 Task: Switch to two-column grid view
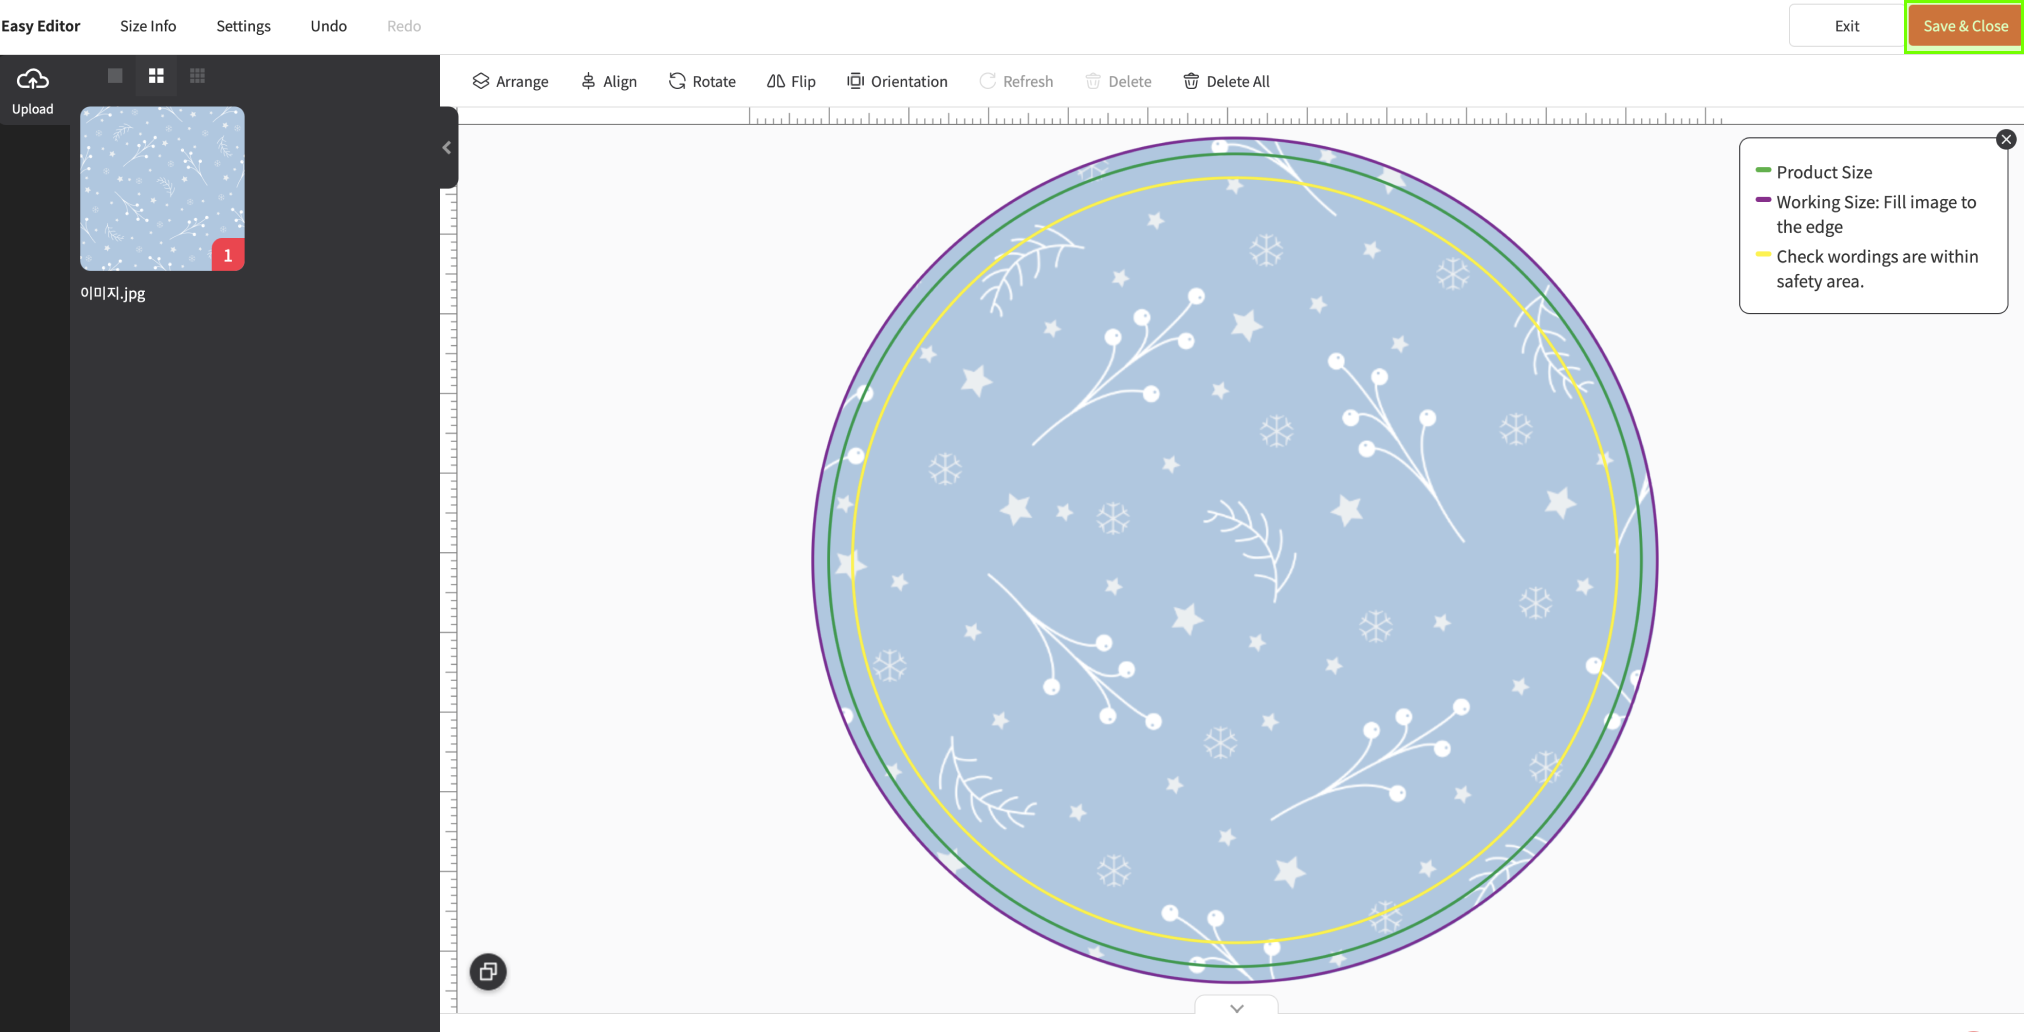pyautogui.click(x=156, y=76)
